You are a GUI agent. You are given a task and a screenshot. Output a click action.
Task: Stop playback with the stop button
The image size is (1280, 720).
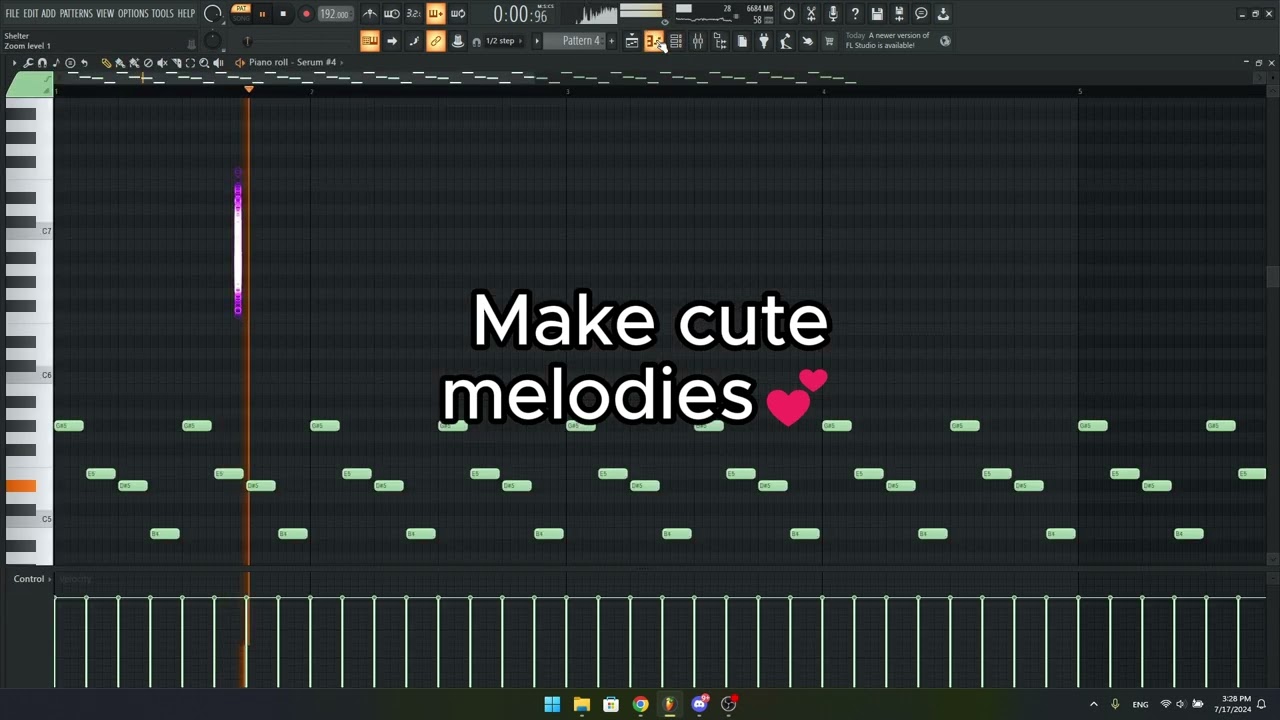click(283, 14)
